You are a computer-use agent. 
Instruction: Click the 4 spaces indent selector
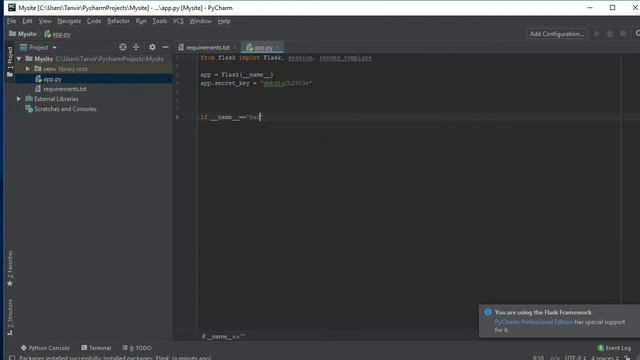(605, 358)
